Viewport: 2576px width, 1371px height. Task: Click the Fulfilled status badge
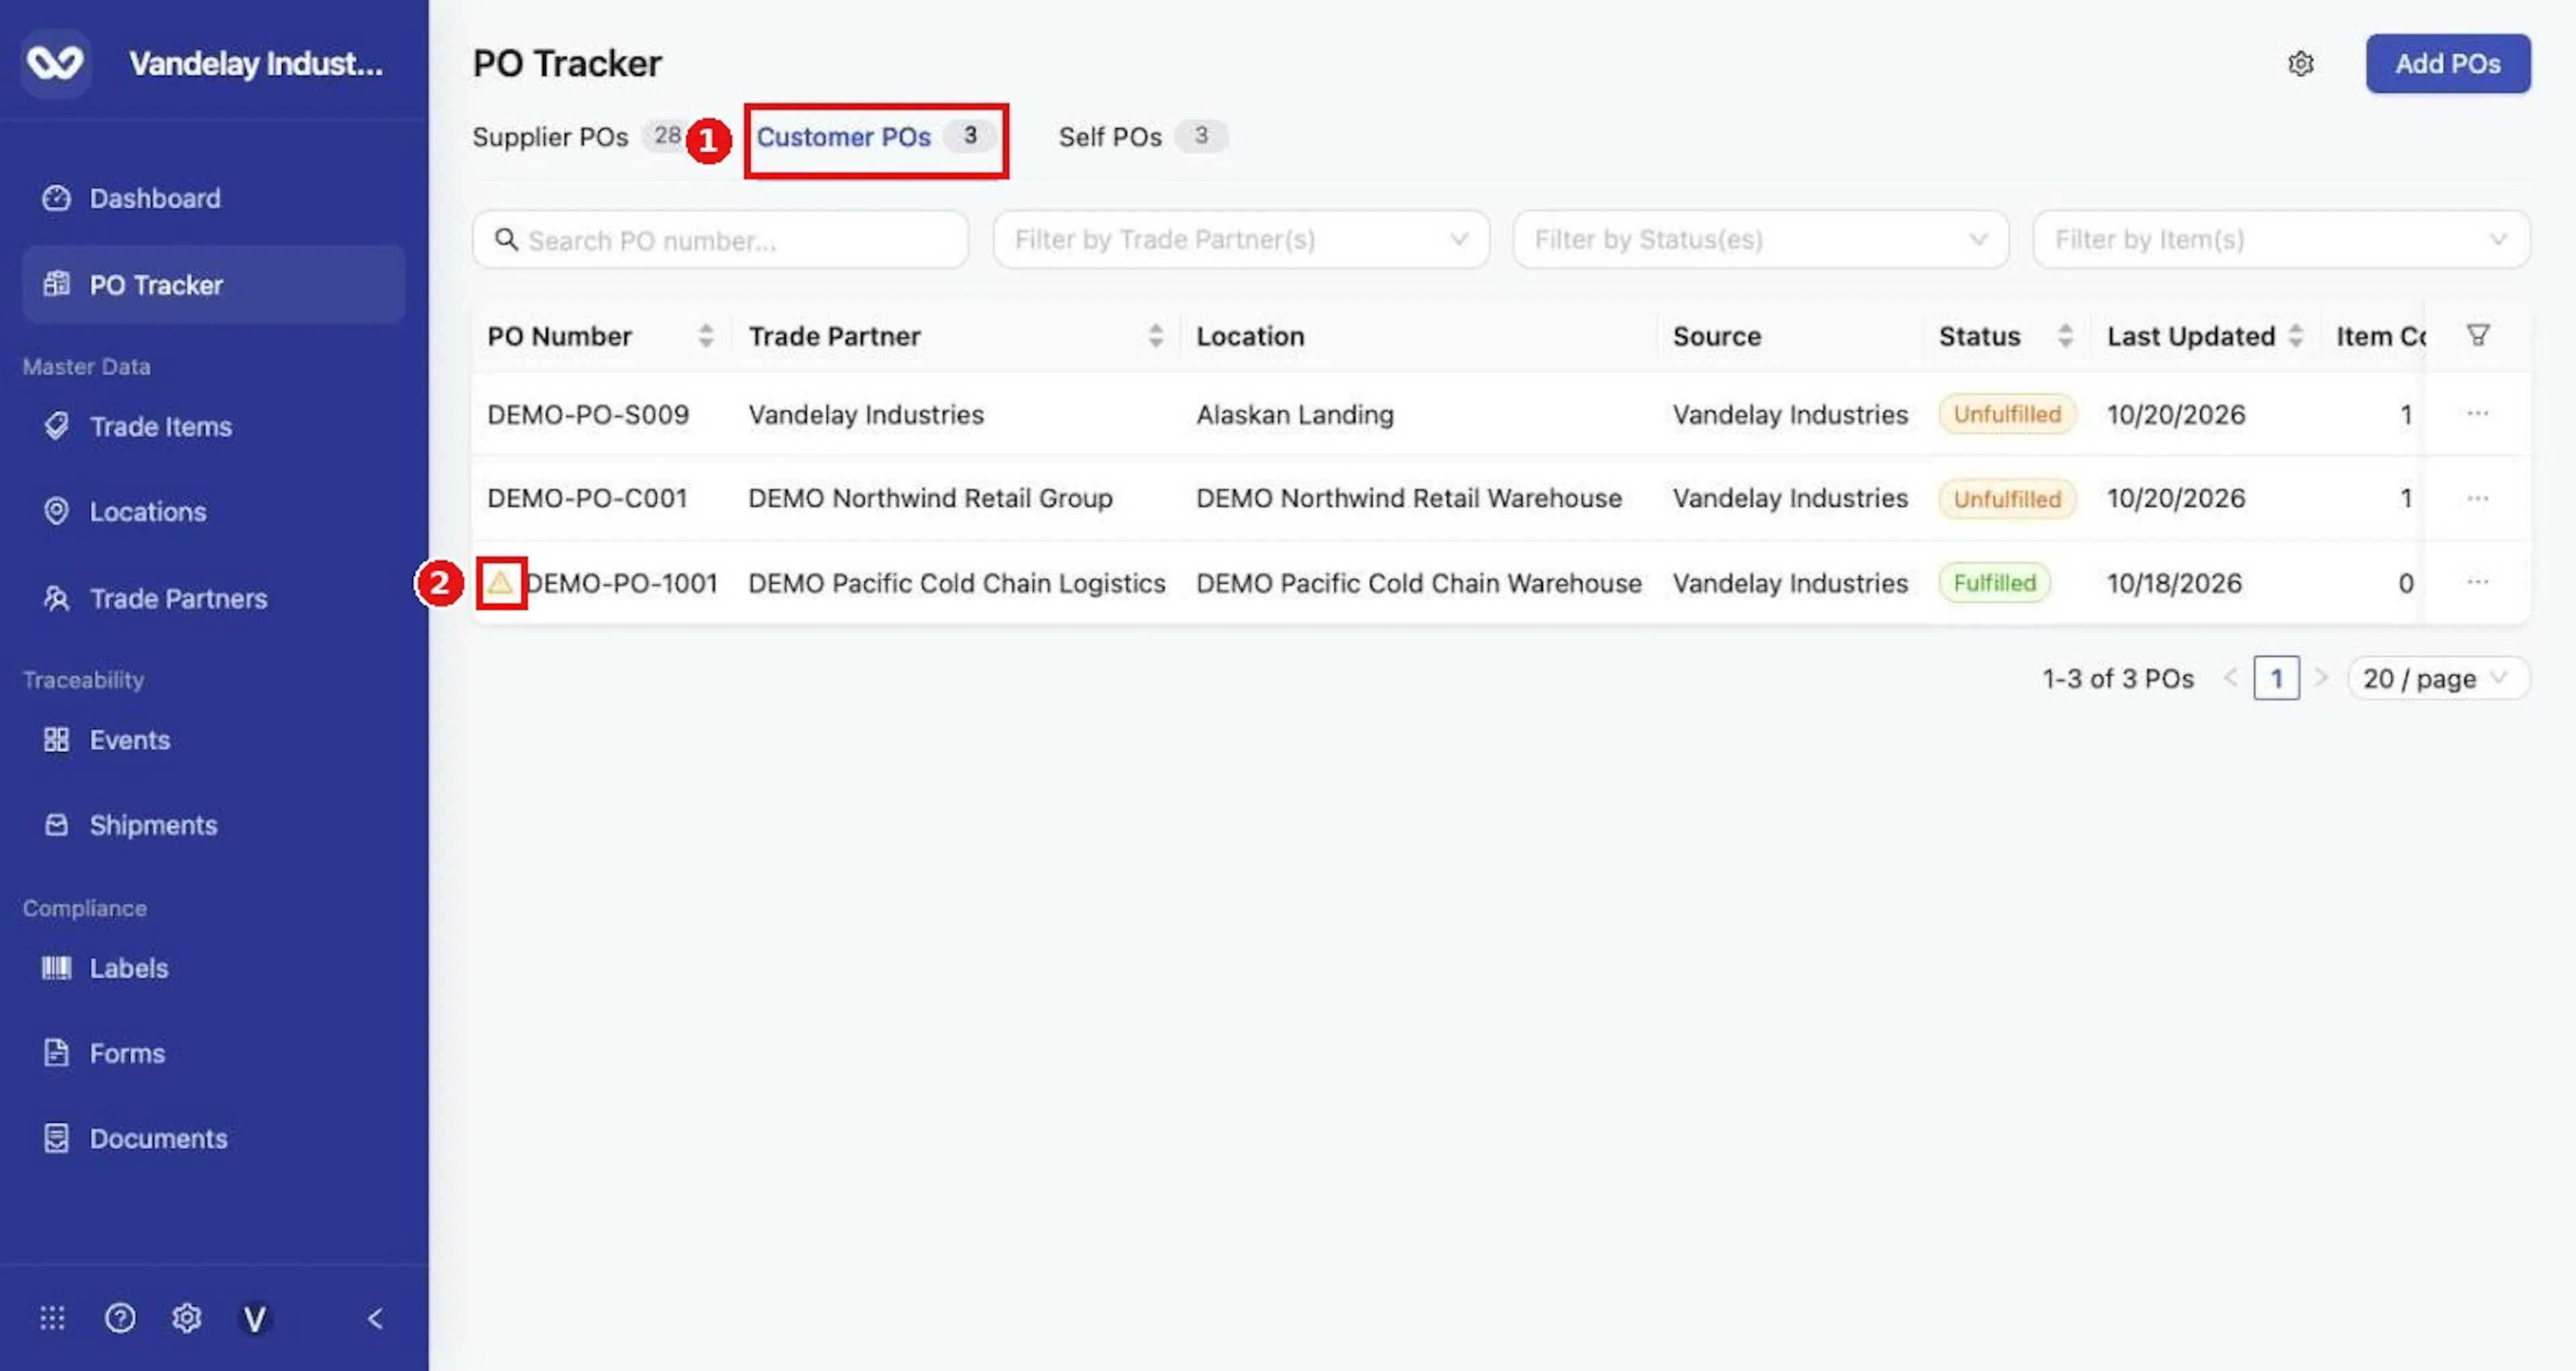(1994, 582)
